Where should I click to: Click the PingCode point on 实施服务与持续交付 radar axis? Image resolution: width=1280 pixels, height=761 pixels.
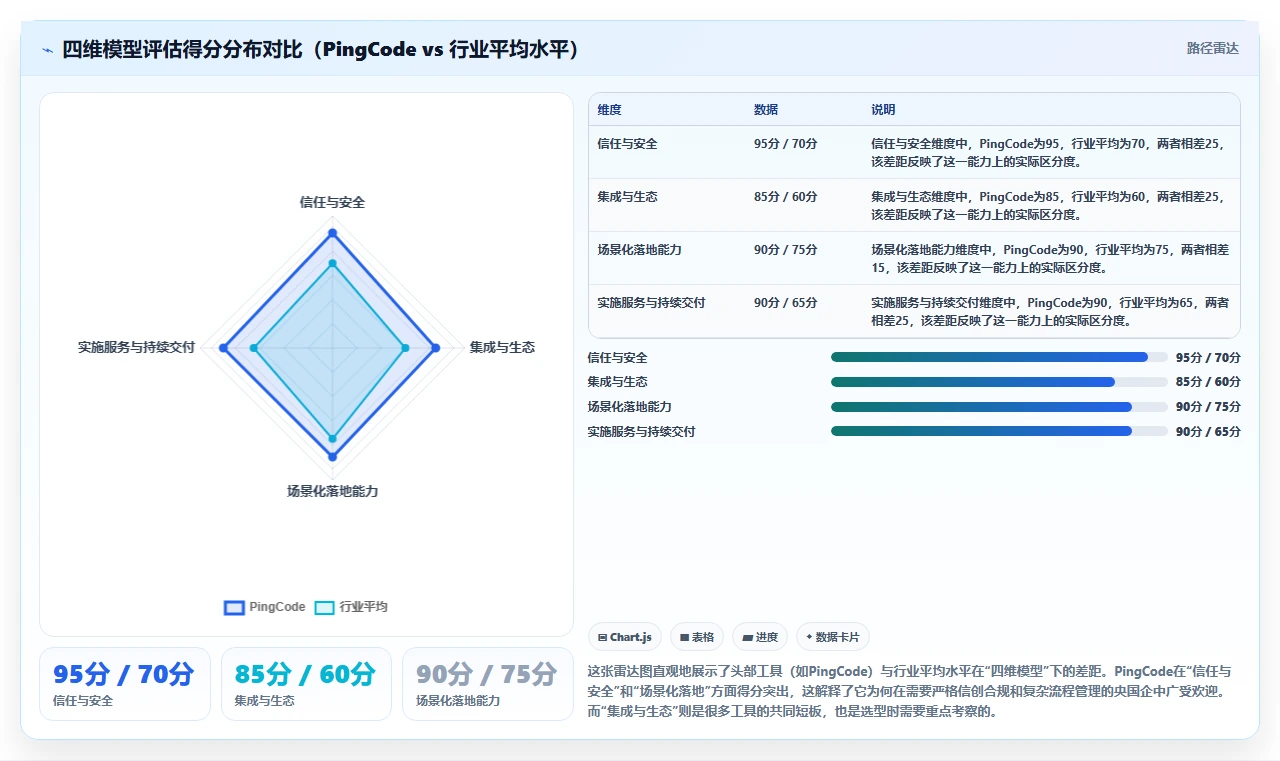point(224,348)
